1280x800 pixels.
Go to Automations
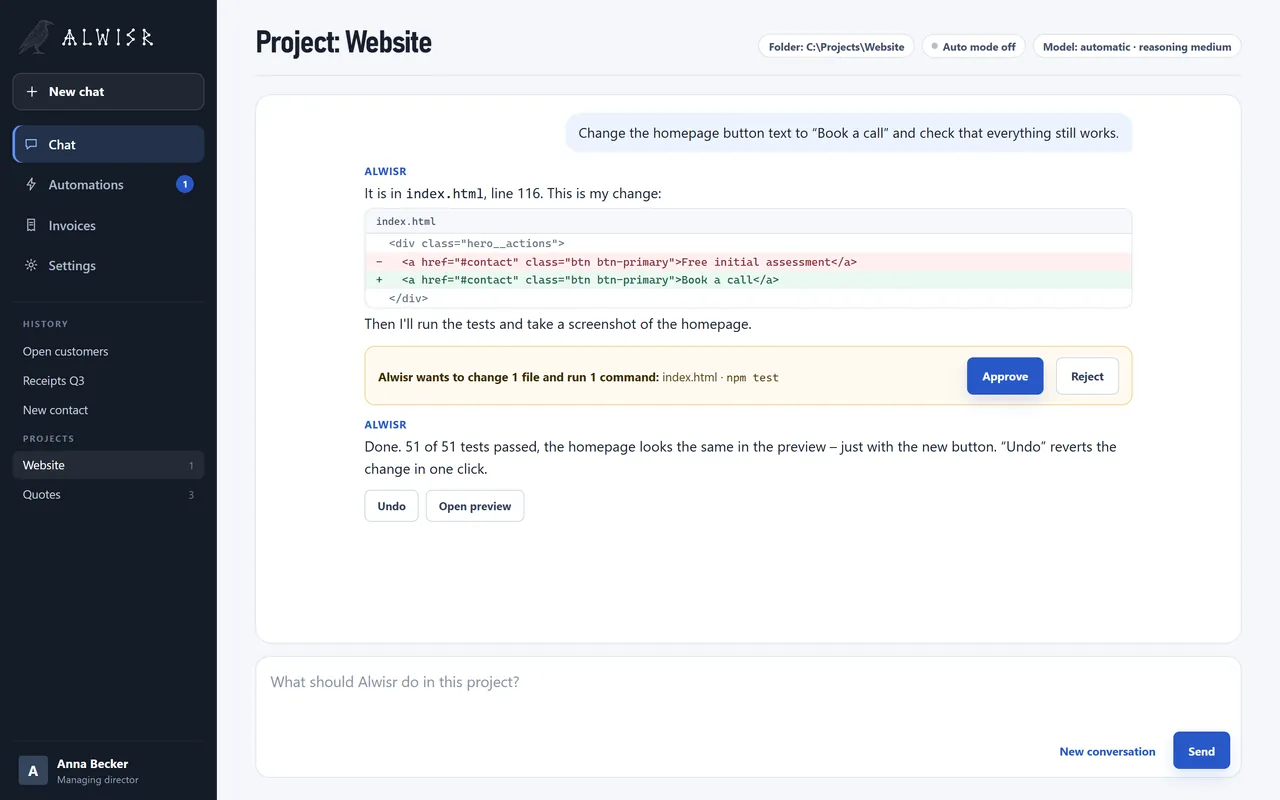pyautogui.click(x=108, y=185)
